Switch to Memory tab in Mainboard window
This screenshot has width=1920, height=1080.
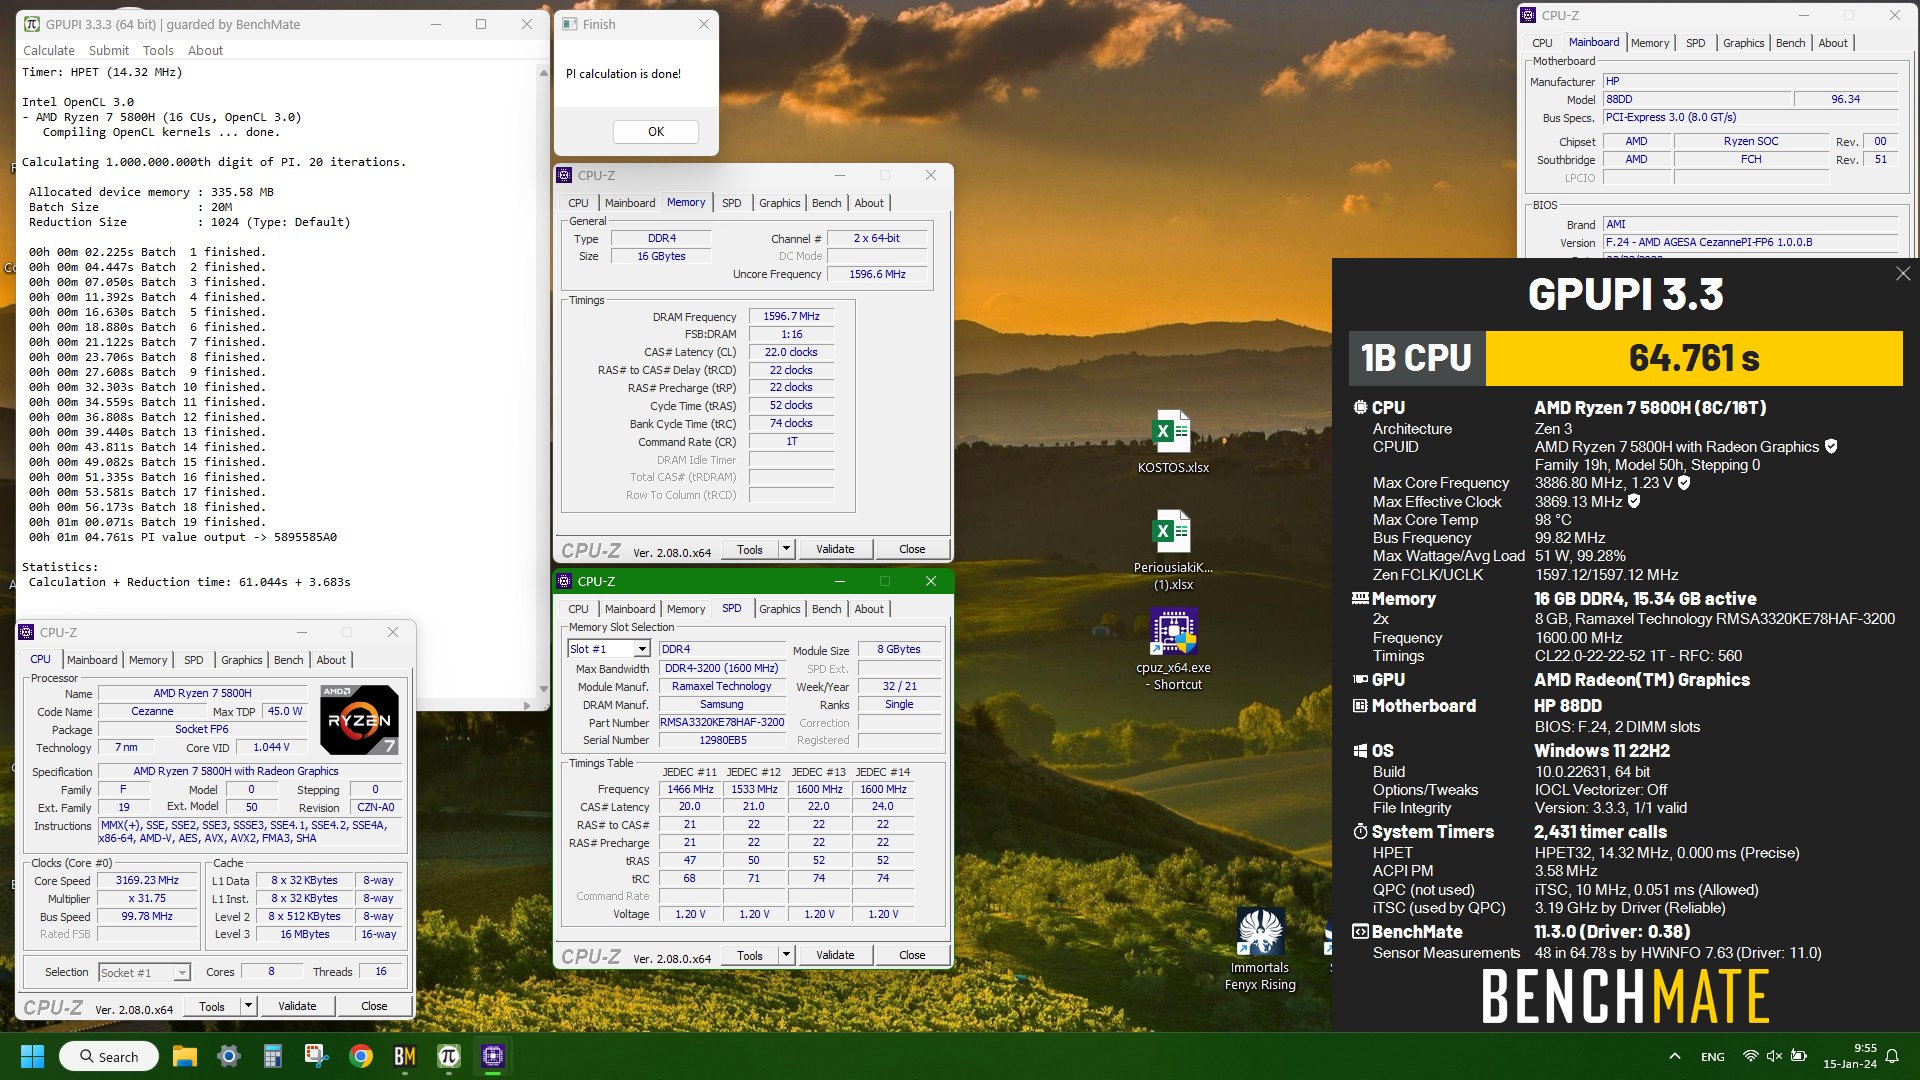(x=1650, y=43)
